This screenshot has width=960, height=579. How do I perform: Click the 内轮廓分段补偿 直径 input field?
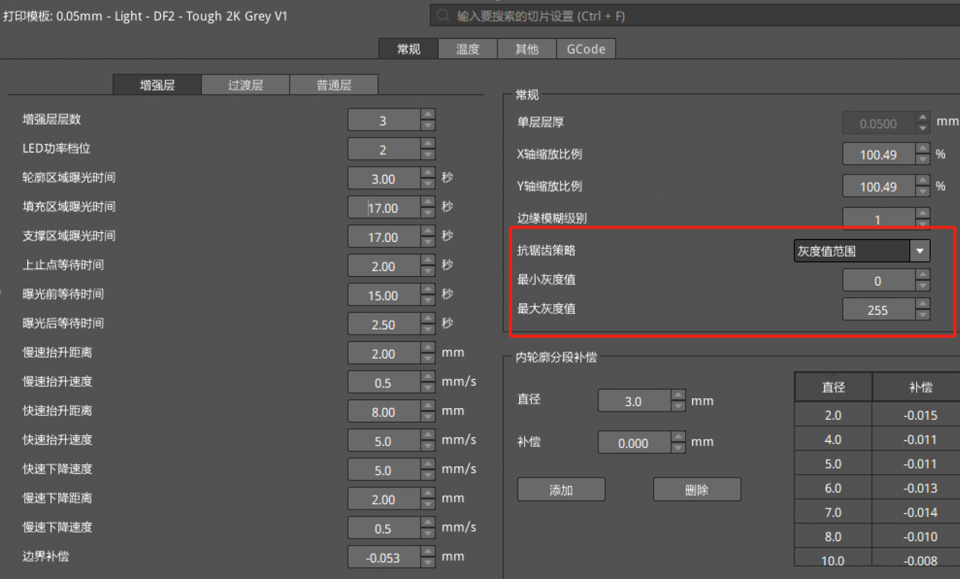[x=634, y=401]
